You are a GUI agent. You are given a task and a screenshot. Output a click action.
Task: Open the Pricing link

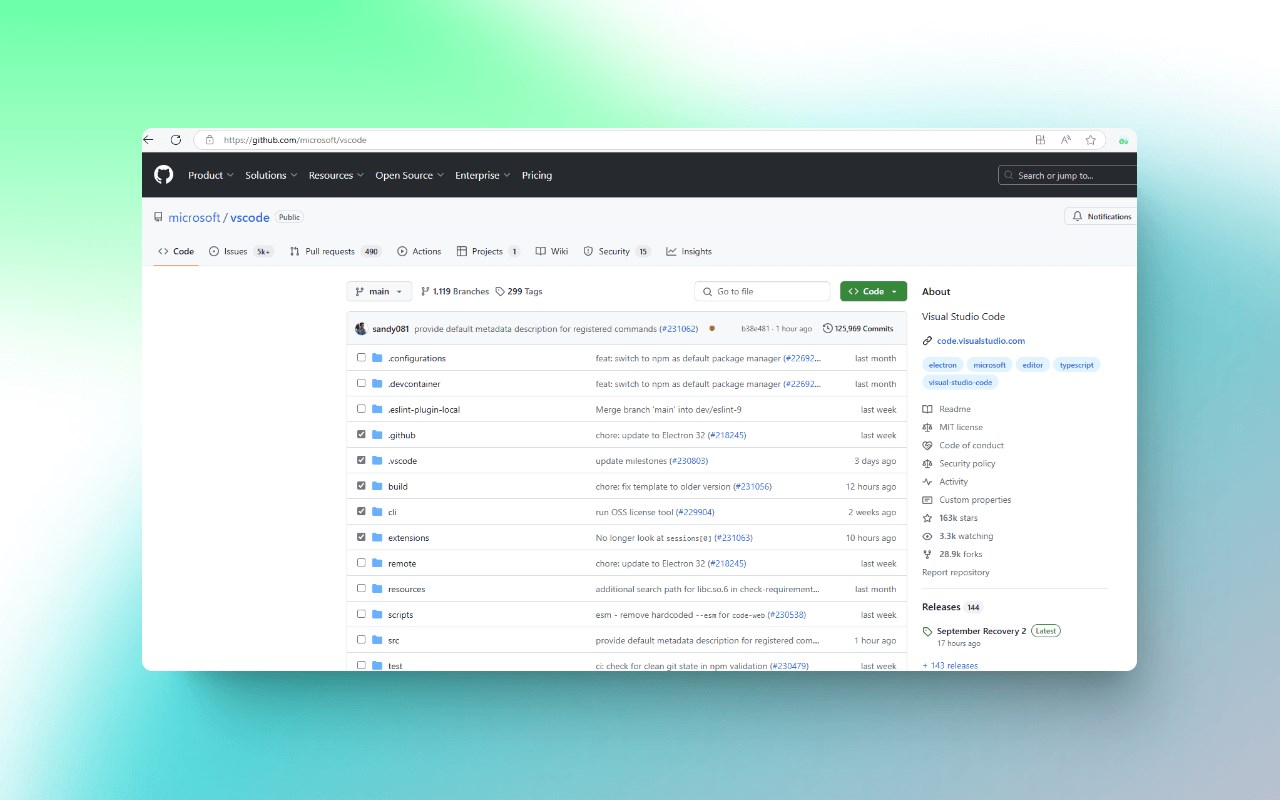[537, 175]
